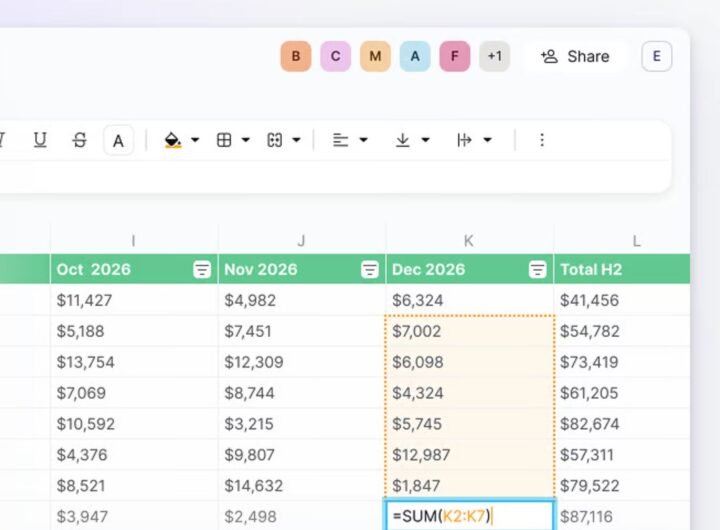Toggle strikethrough formatting

[80, 140]
